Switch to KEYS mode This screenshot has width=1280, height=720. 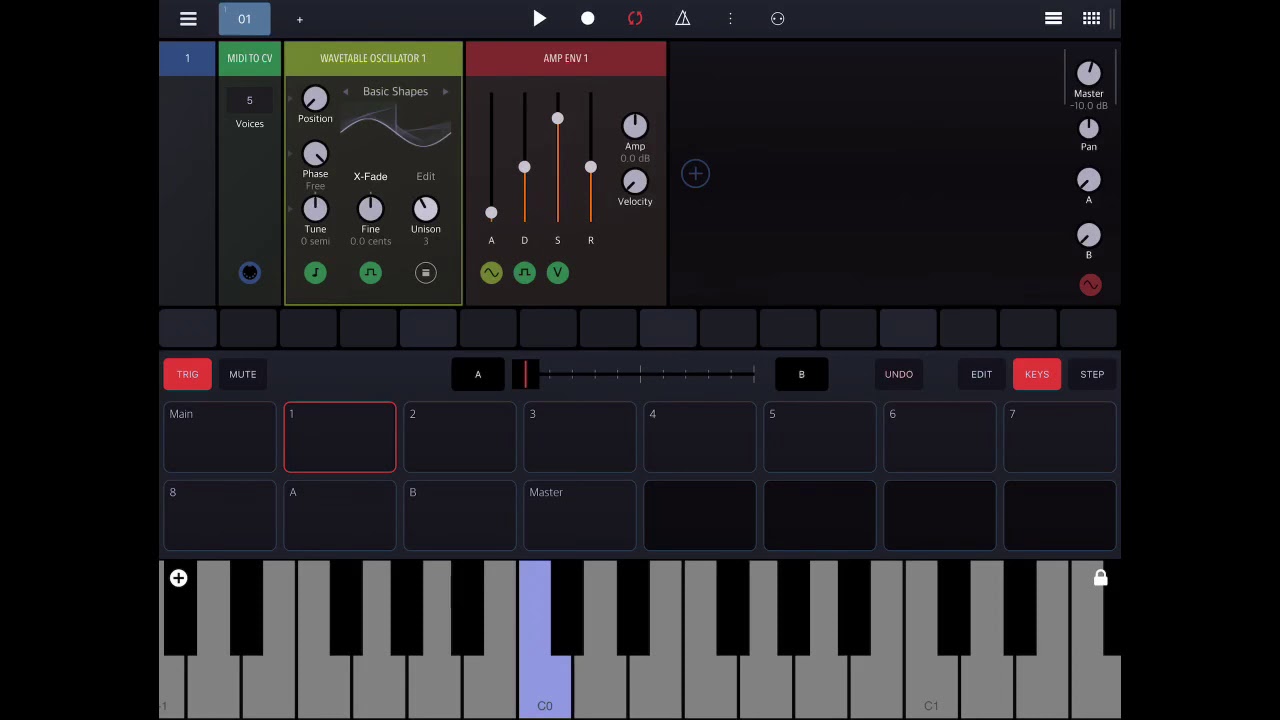[1037, 374]
